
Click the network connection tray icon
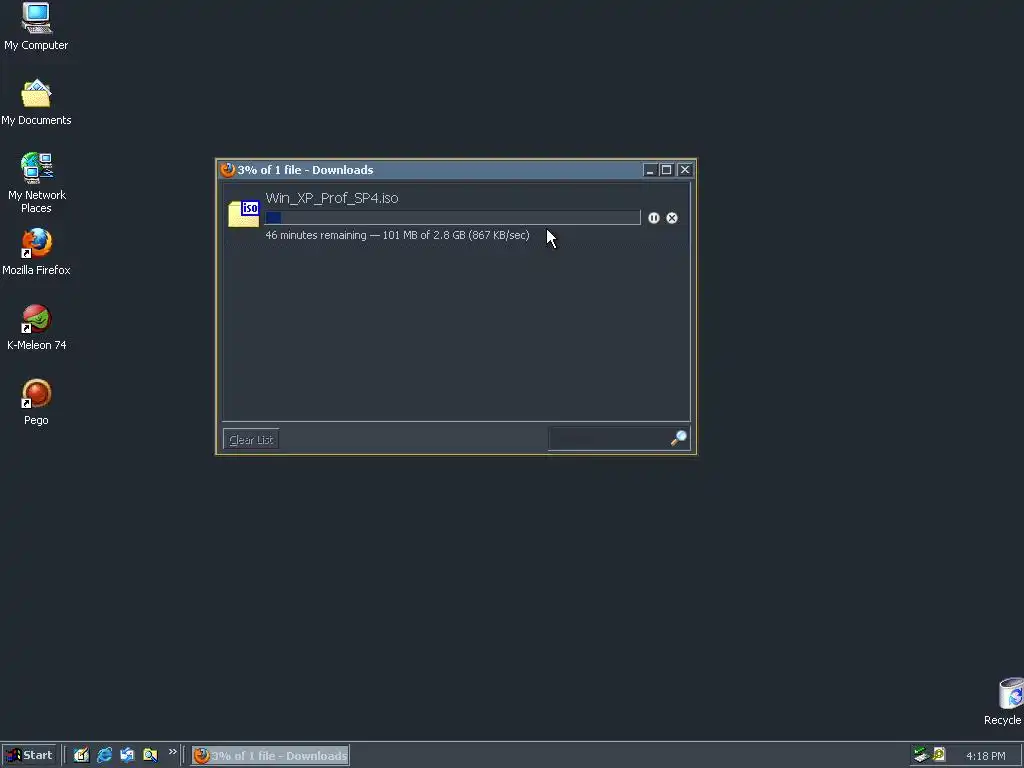coord(921,755)
